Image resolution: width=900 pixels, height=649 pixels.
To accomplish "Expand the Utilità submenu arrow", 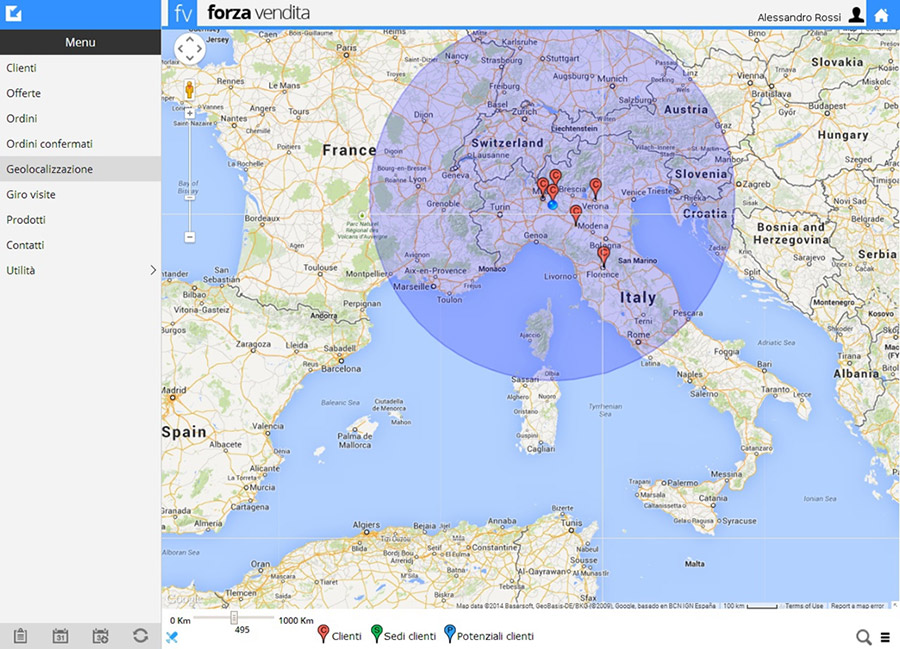I will click(153, 270).
